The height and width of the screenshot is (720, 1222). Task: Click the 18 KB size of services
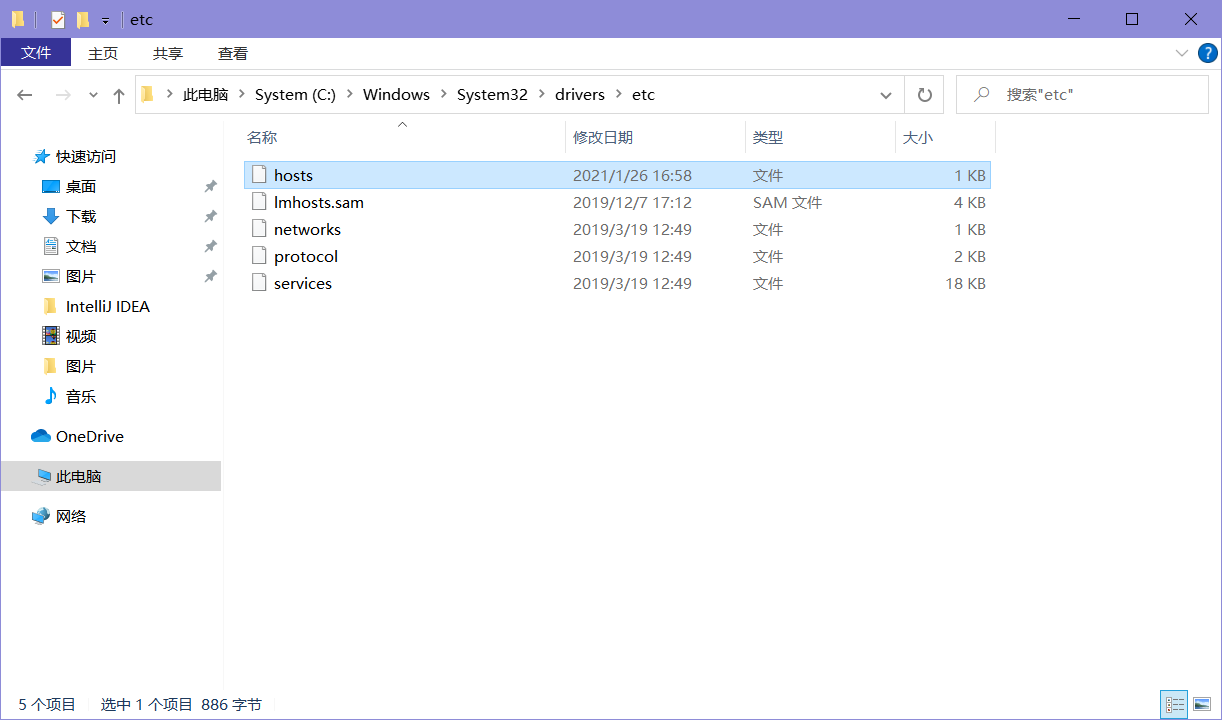[x=965, y=283]
